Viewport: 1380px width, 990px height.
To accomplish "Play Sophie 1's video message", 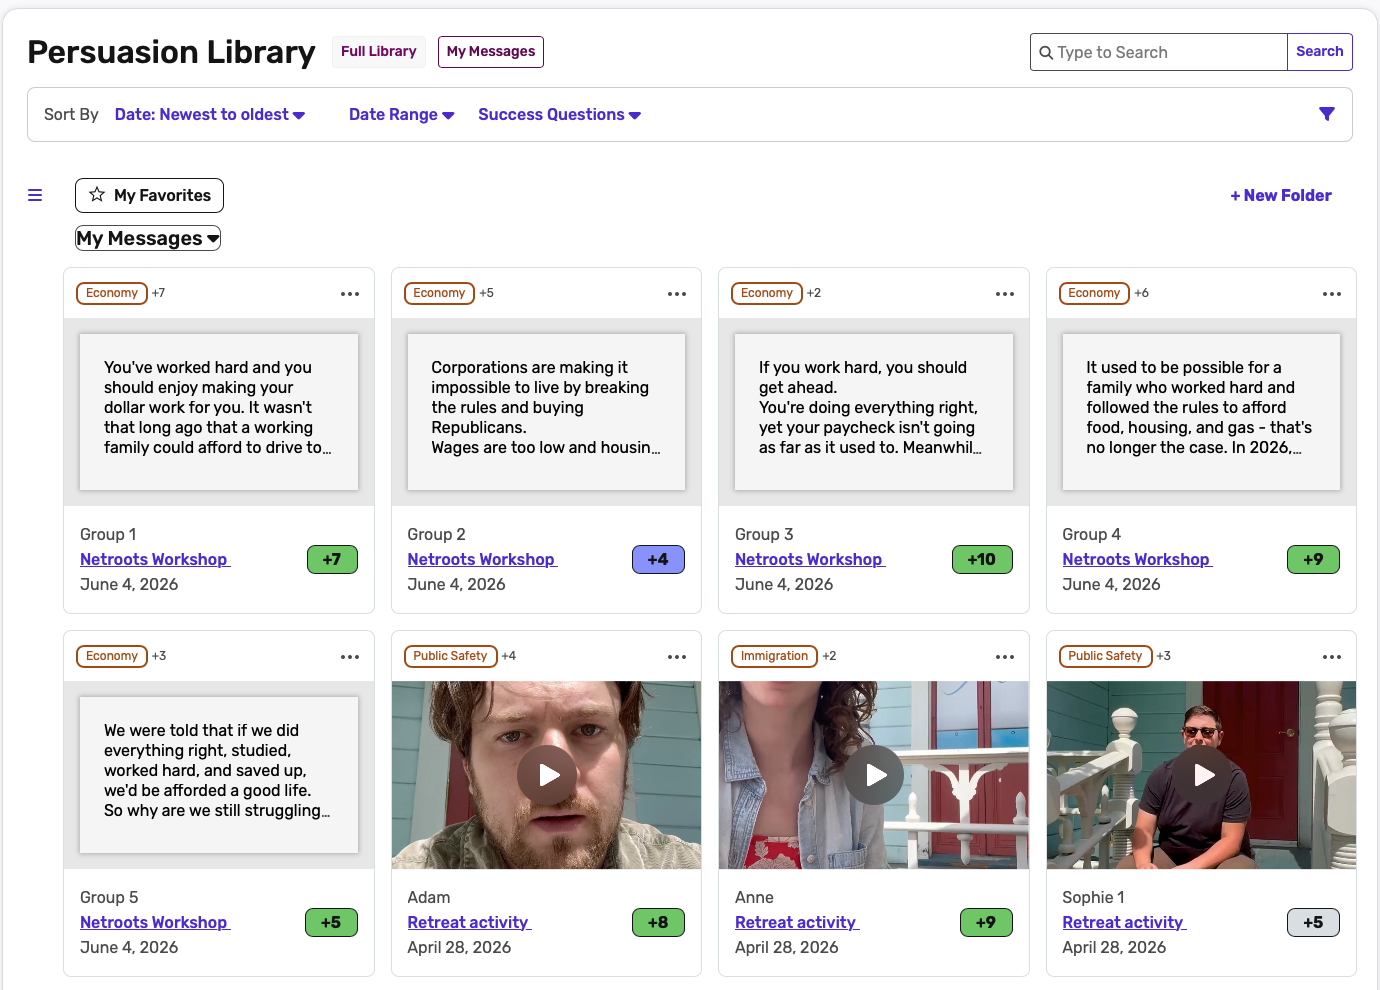I will tap(1202, 775).
